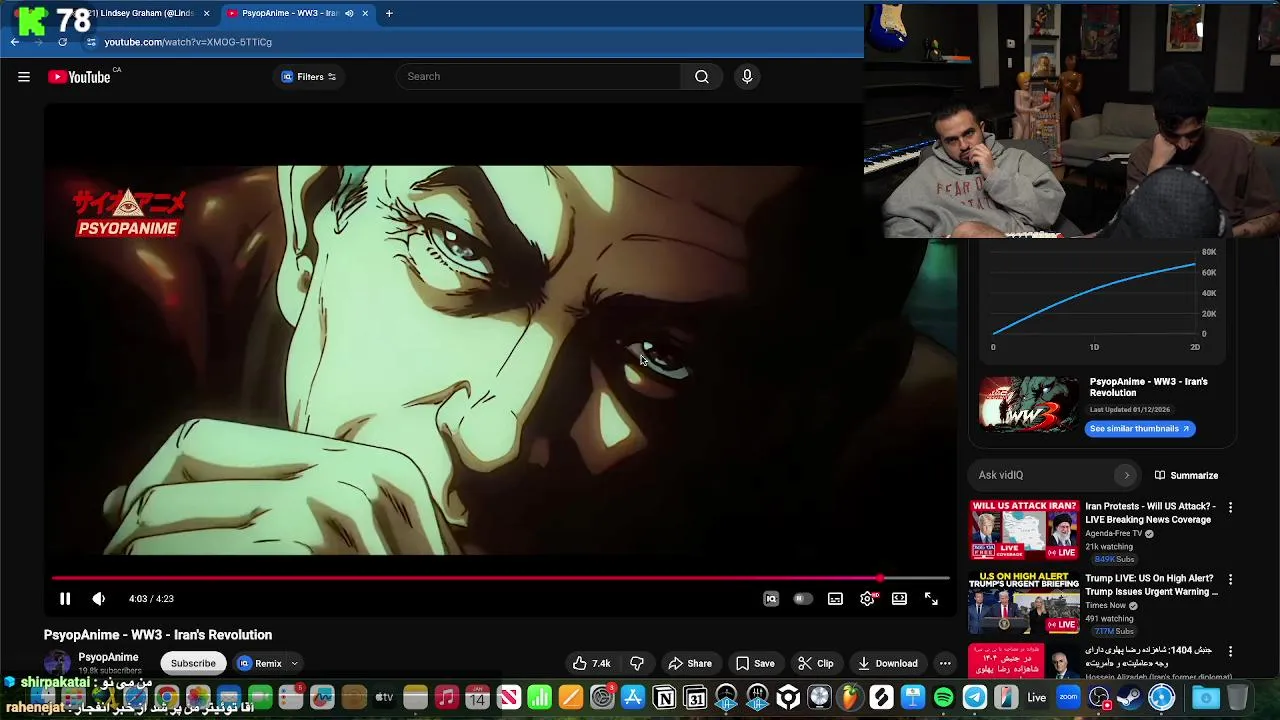Open Downloads folder in the Dock
The height and width of the screenshot is (720, 1280).
pyautogui.click(x=1206, y=698)
